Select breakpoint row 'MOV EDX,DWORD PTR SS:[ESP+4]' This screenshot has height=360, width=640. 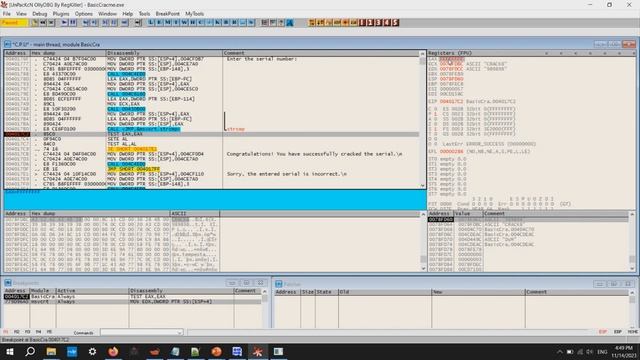[133, 302]
